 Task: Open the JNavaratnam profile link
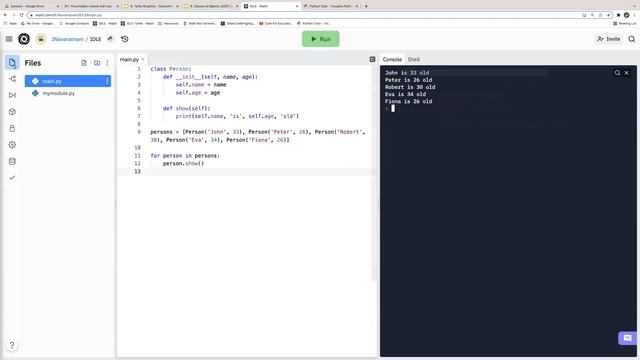click(x=67, y=39)
